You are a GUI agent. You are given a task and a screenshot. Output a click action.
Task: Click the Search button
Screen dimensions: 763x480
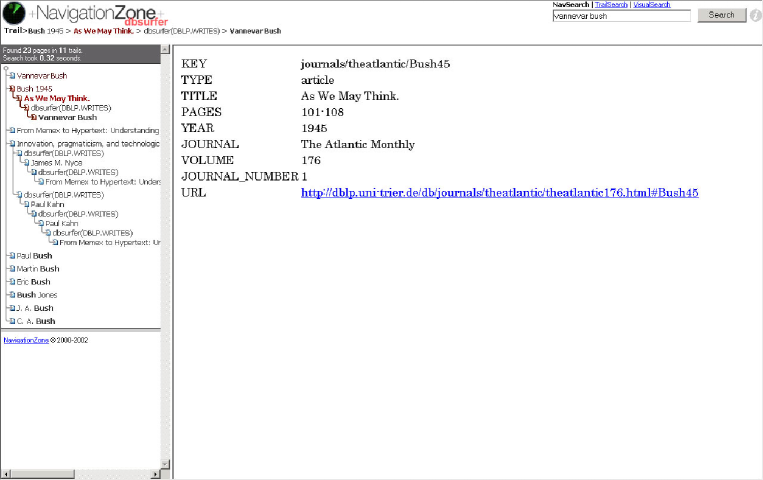(722, 15)
